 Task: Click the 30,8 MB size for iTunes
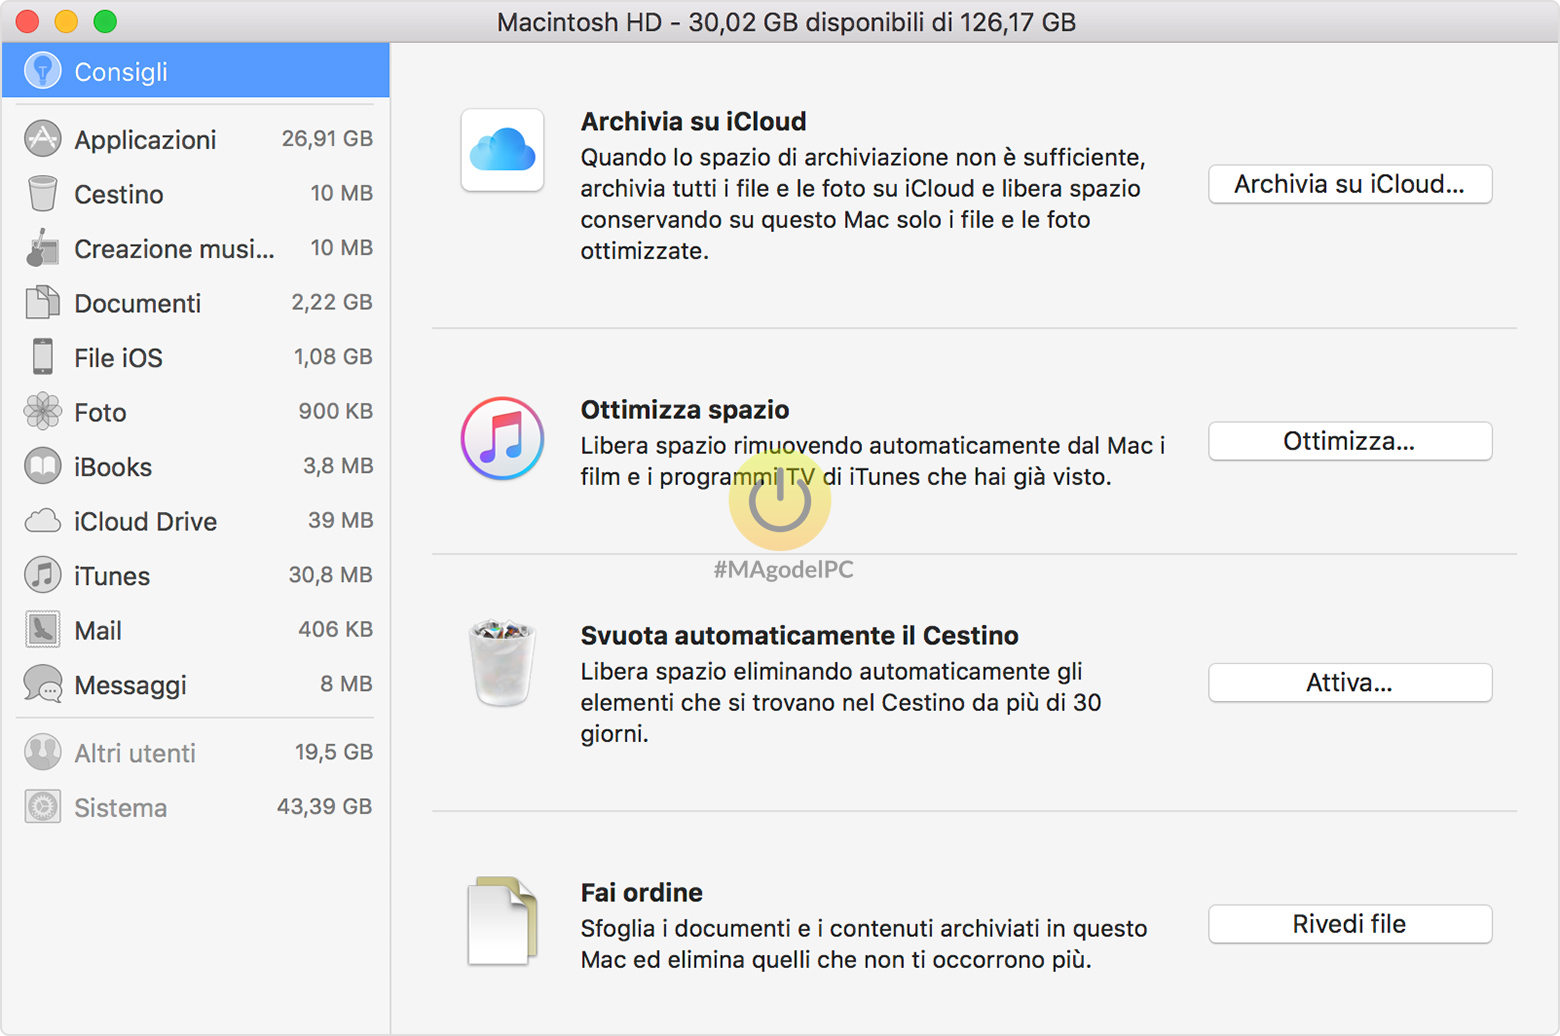pyautogui.click(x=330, y=575)
